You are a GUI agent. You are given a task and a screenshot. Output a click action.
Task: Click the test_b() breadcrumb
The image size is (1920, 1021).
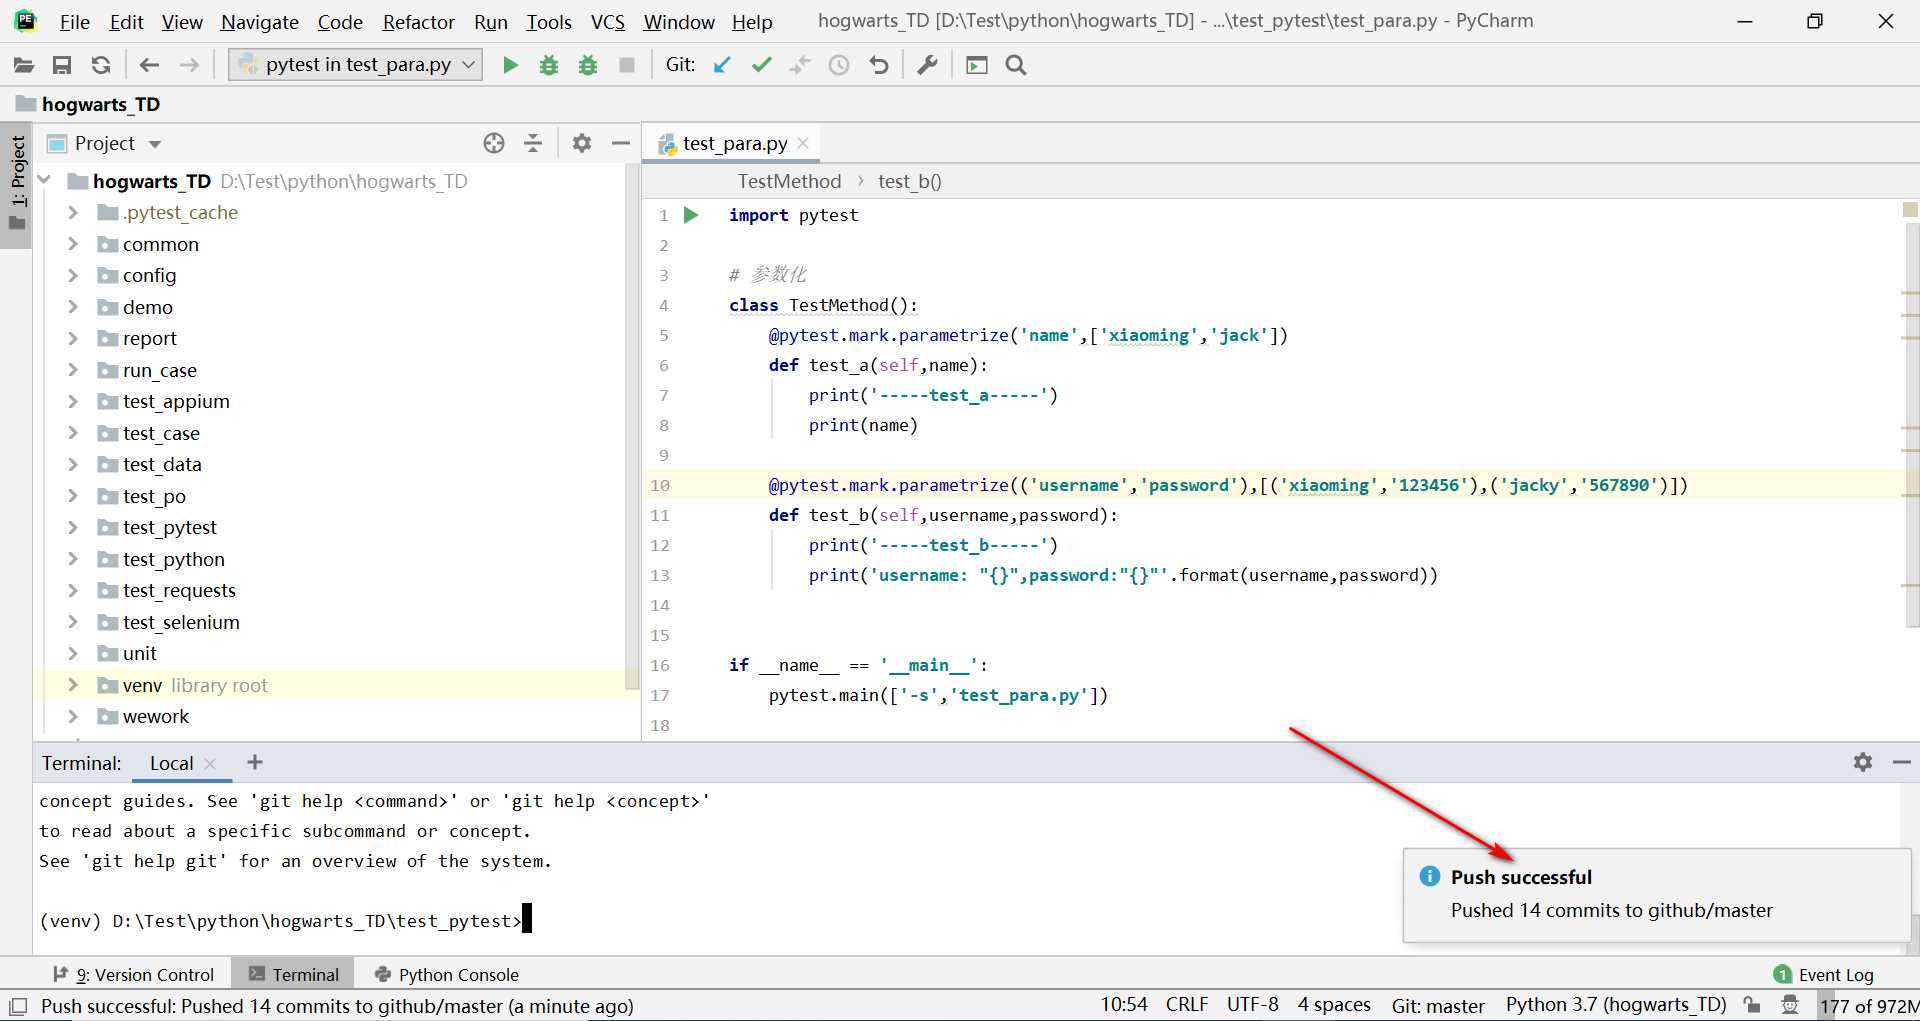click(x=909, y=181)
